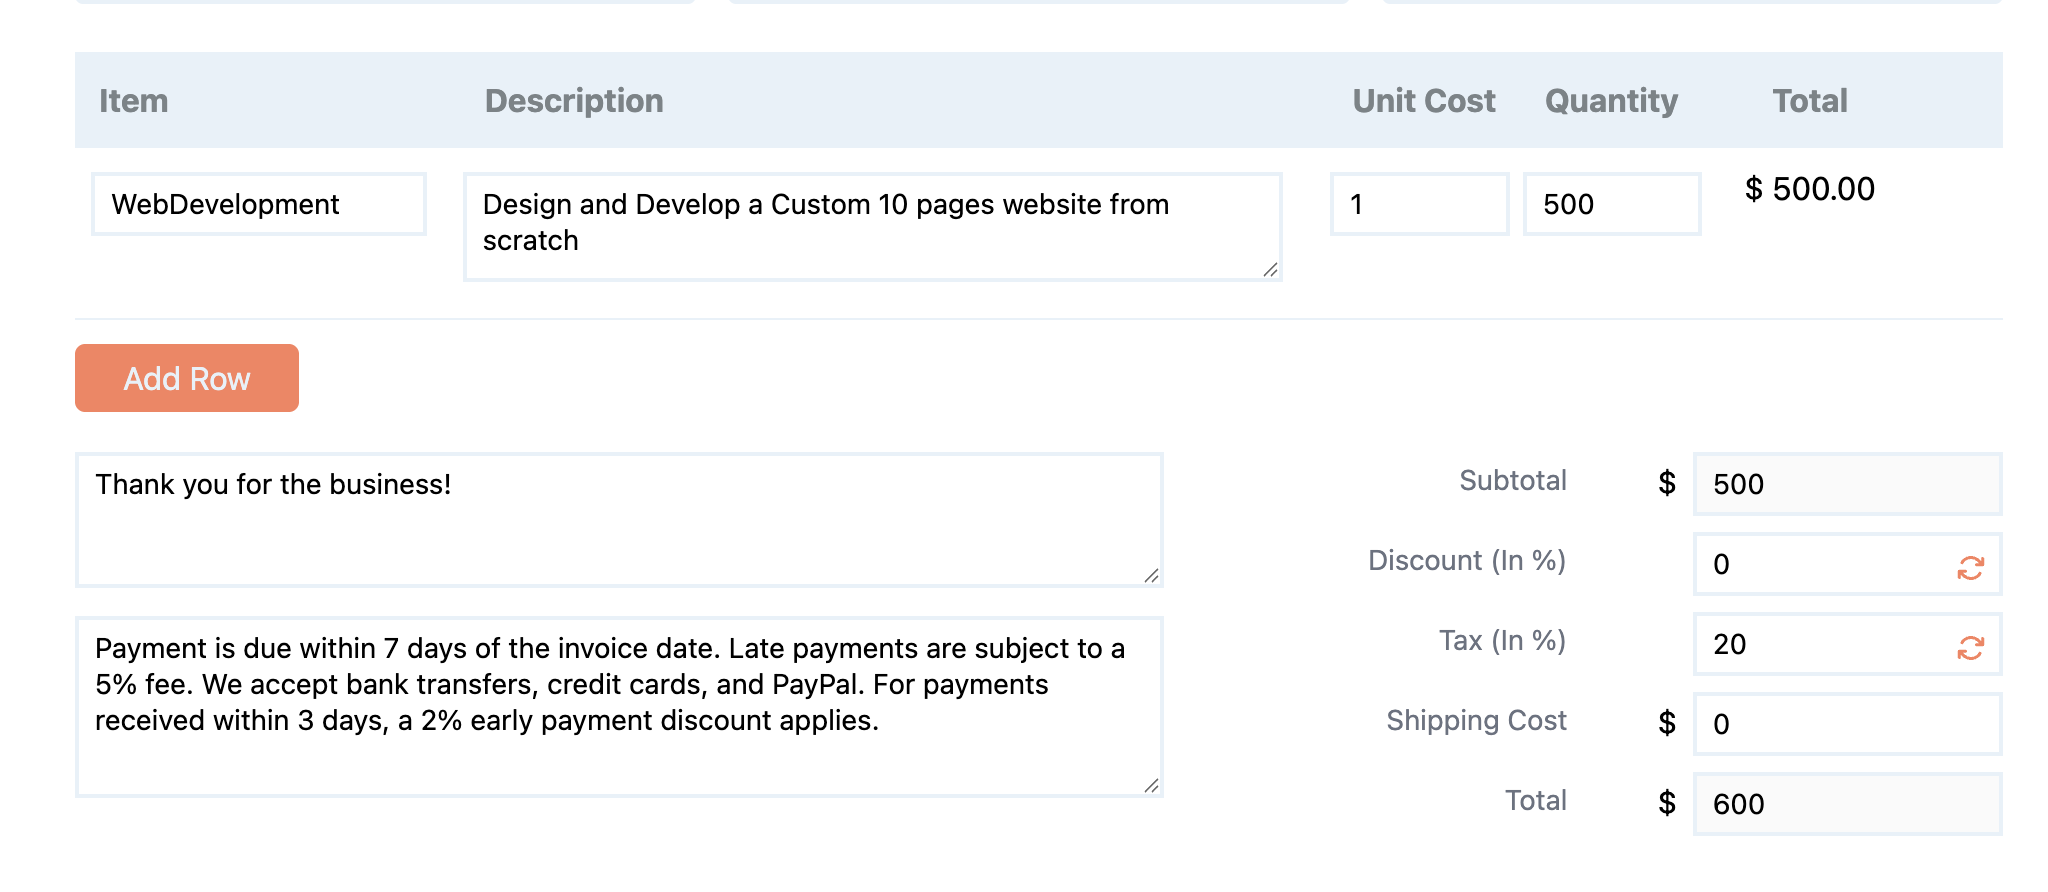
Task: Click the Shipping Cost input field
Action: [1845, 724]
